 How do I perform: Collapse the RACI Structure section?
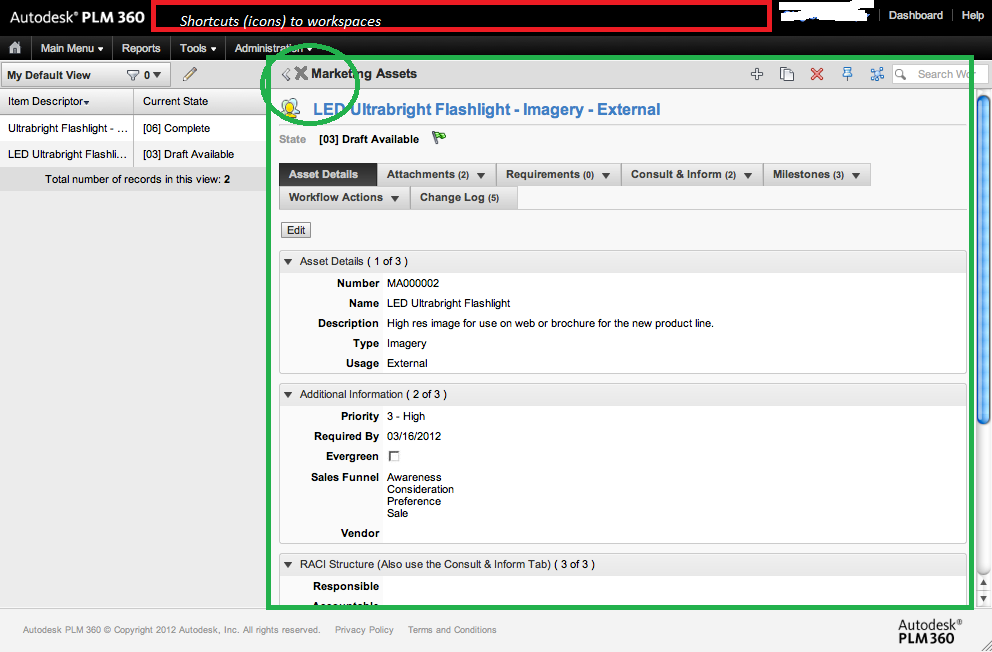[288, 564]
